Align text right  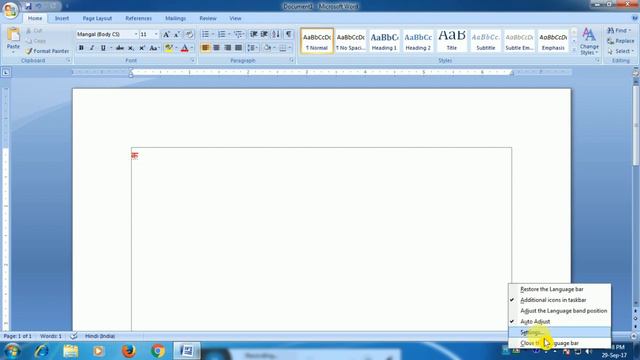click(x=227, y=48)
